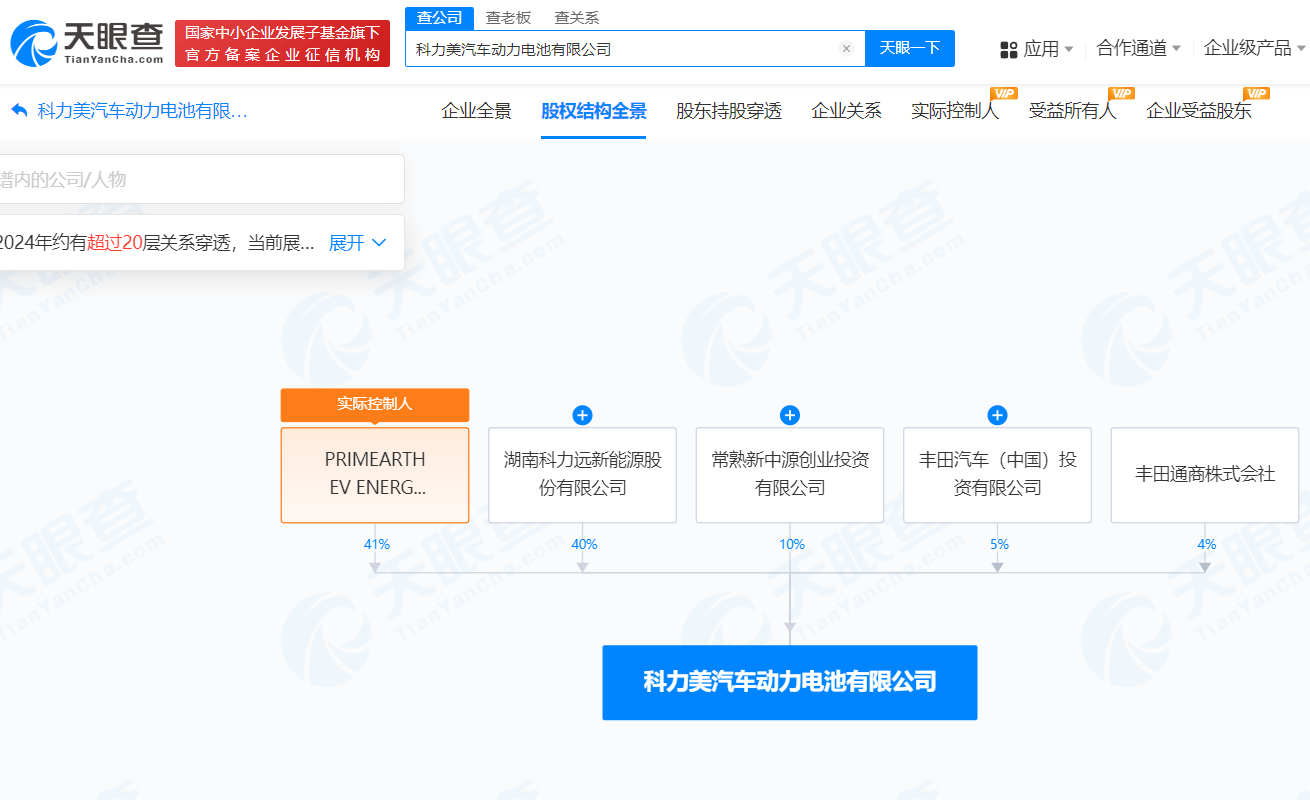Clear the search box with the X icon
The width and height of the screenshot is (1310, 800).
tap(846, 49)
